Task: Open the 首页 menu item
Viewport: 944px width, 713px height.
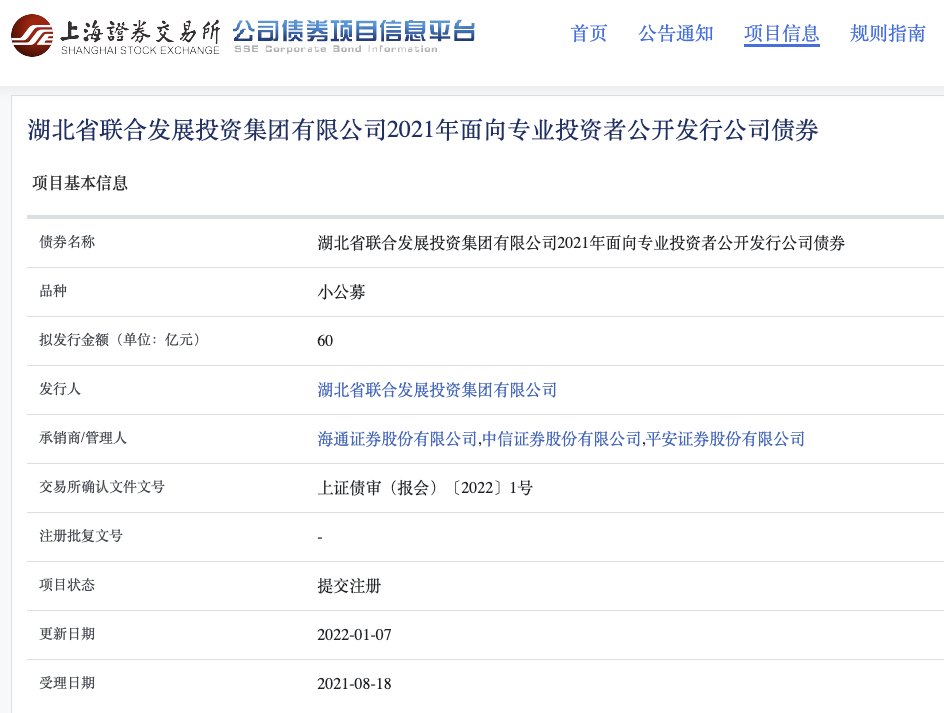Action: [x=589, y=33]
